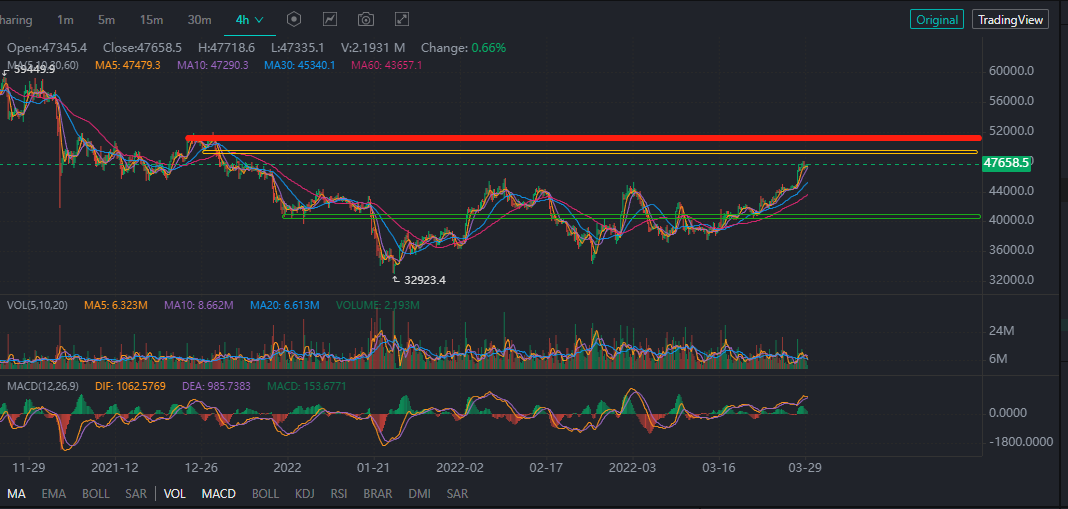Click the VOL(5,10,20) indicator label
The image size is (1068, 509).
click(37, 305)
